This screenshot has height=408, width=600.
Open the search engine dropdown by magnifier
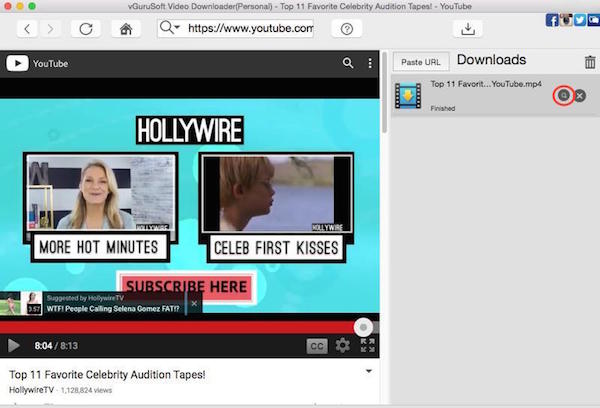tap(170, 28)
